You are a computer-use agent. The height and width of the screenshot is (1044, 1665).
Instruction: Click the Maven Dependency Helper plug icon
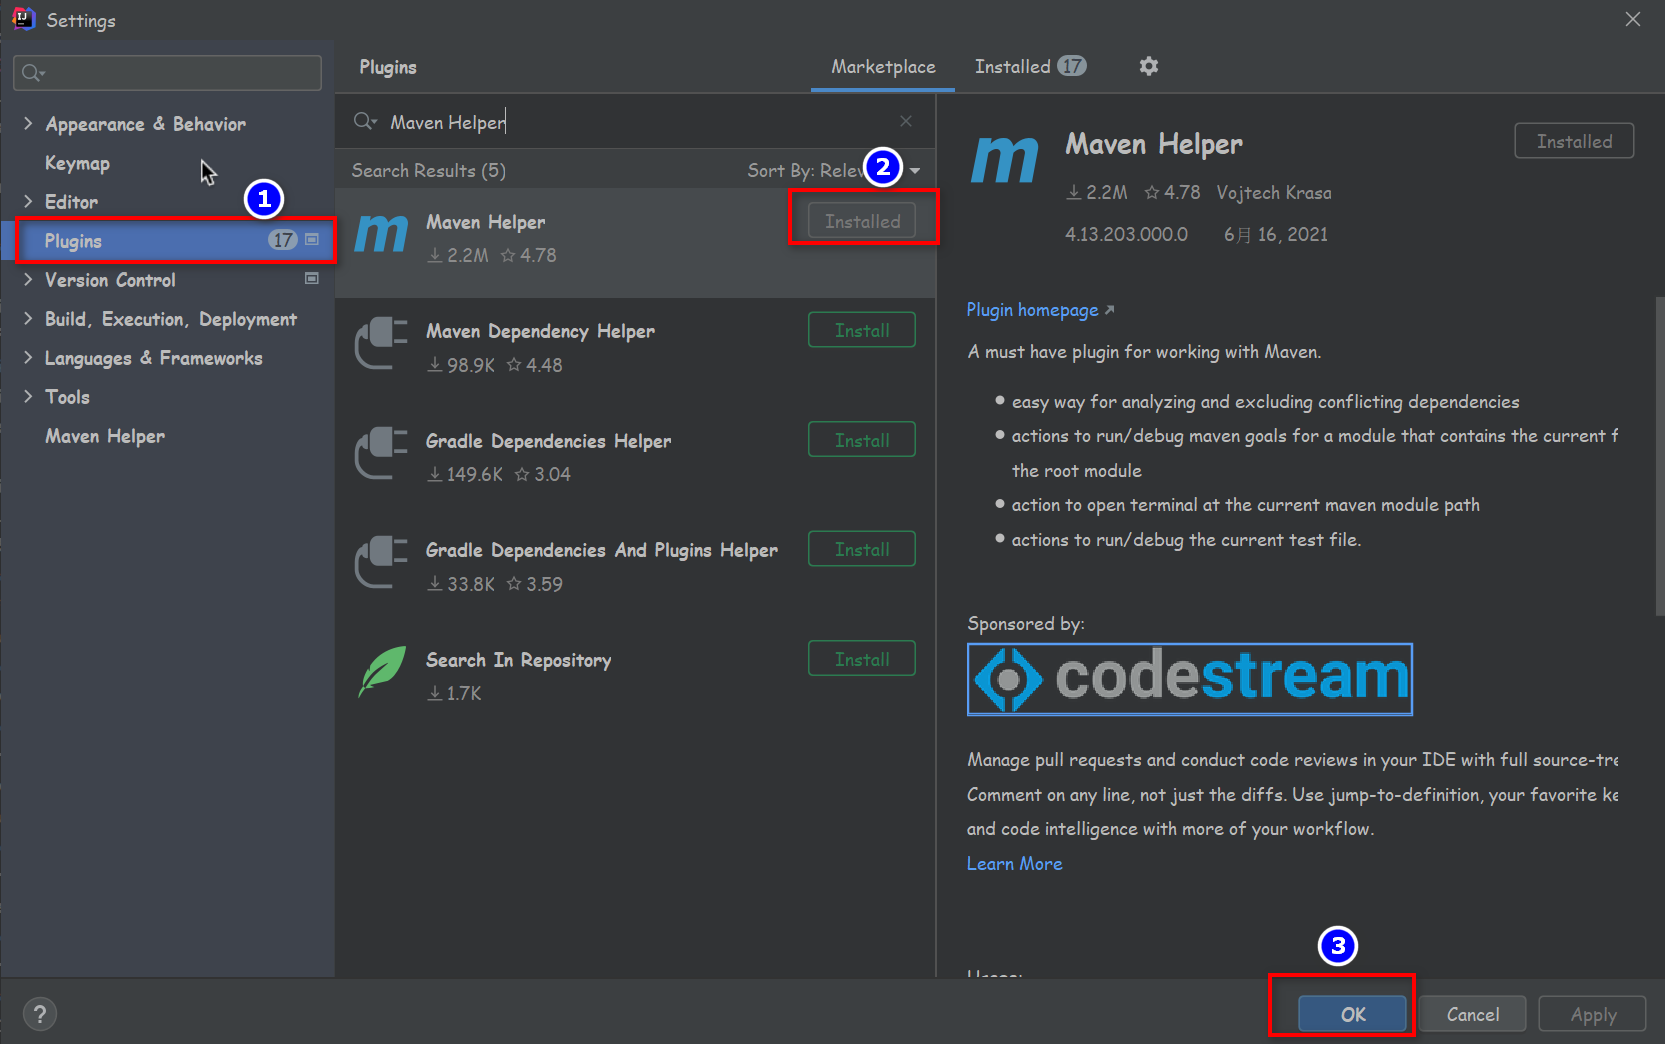tap(381, 343)
